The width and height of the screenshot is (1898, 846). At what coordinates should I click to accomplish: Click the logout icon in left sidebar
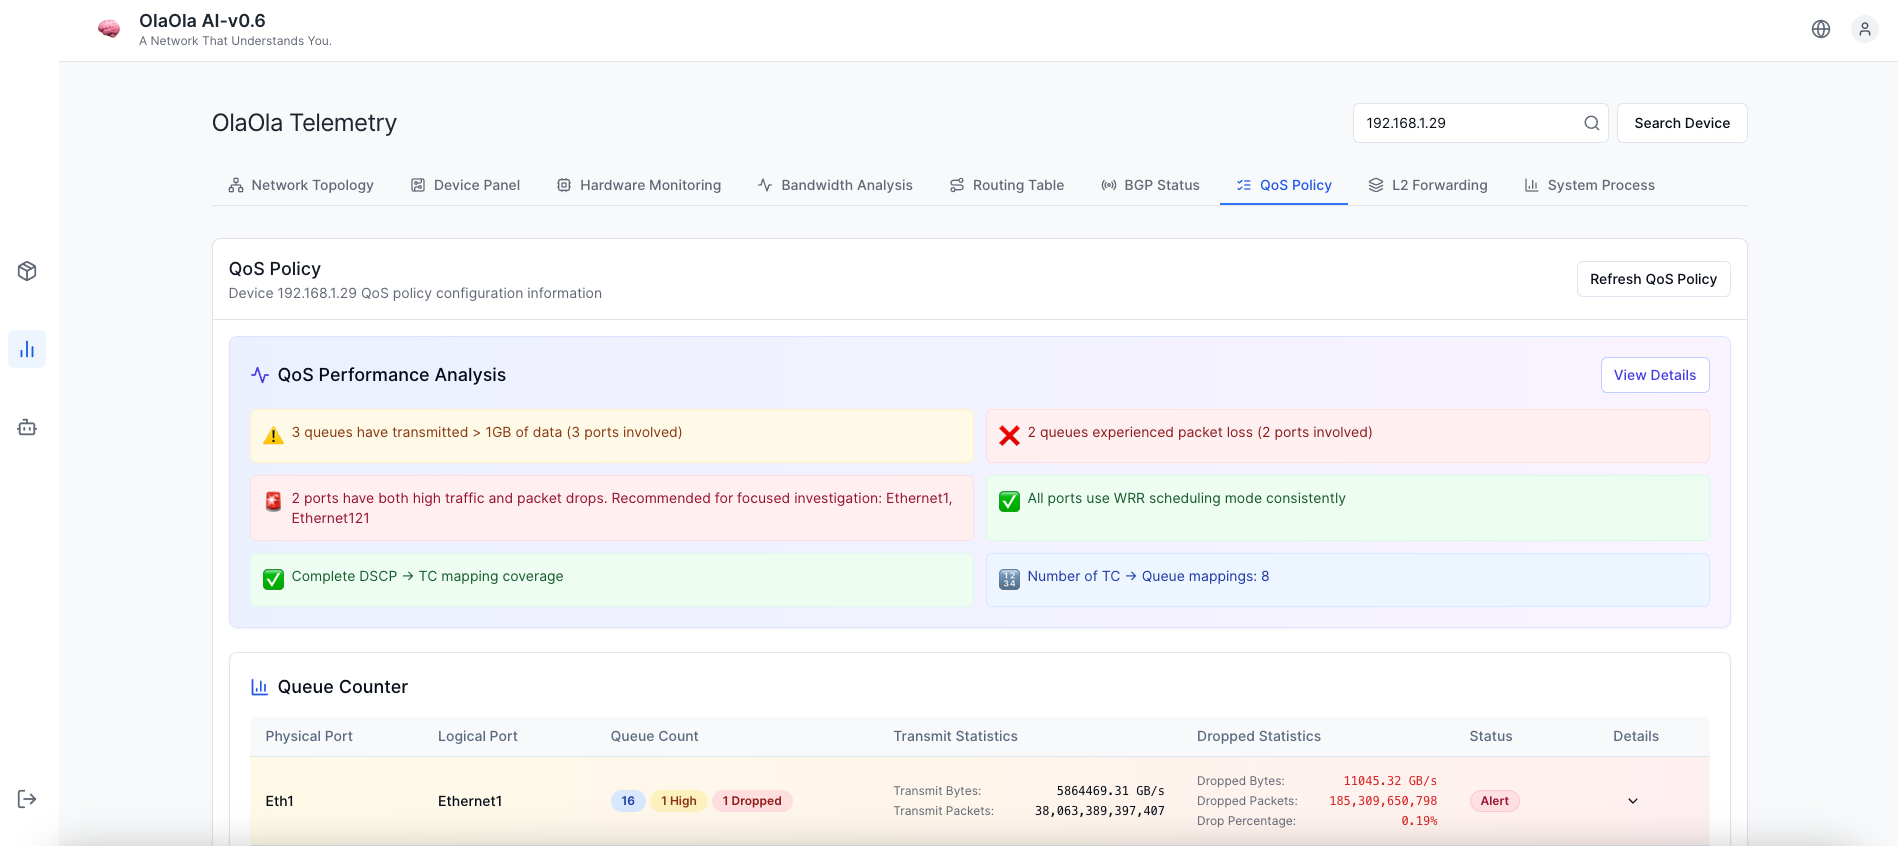pos(27,798)
